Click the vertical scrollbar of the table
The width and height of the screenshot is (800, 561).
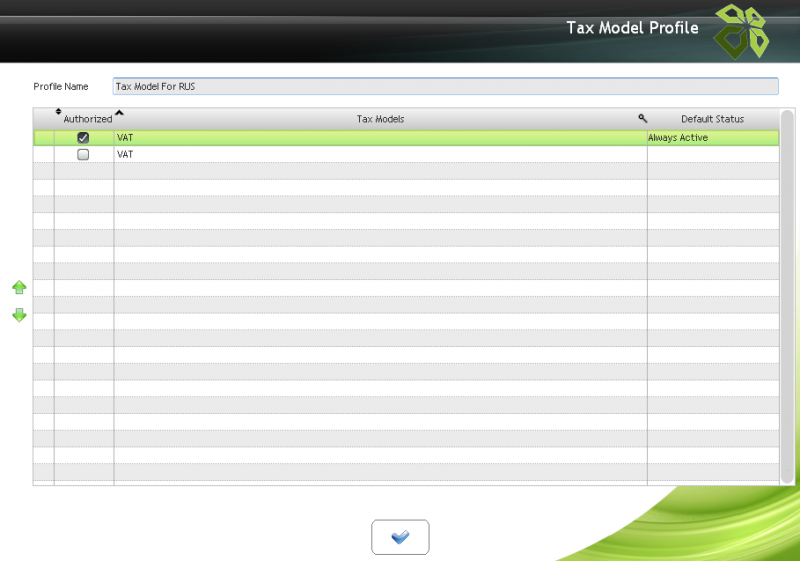(x=787, y=296)
